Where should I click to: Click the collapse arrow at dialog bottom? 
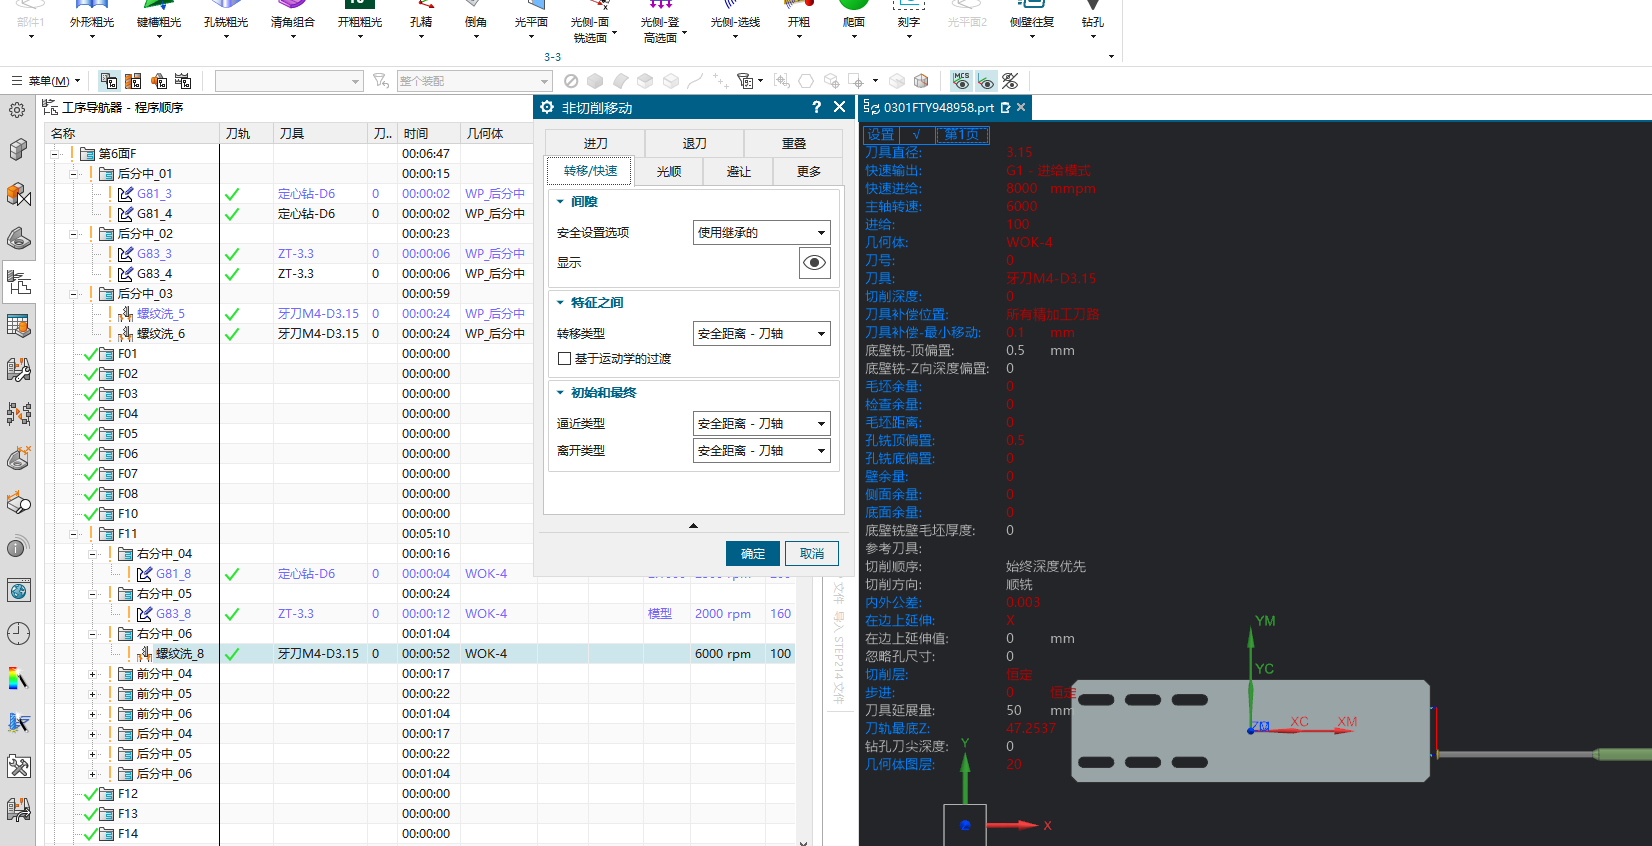693,525
